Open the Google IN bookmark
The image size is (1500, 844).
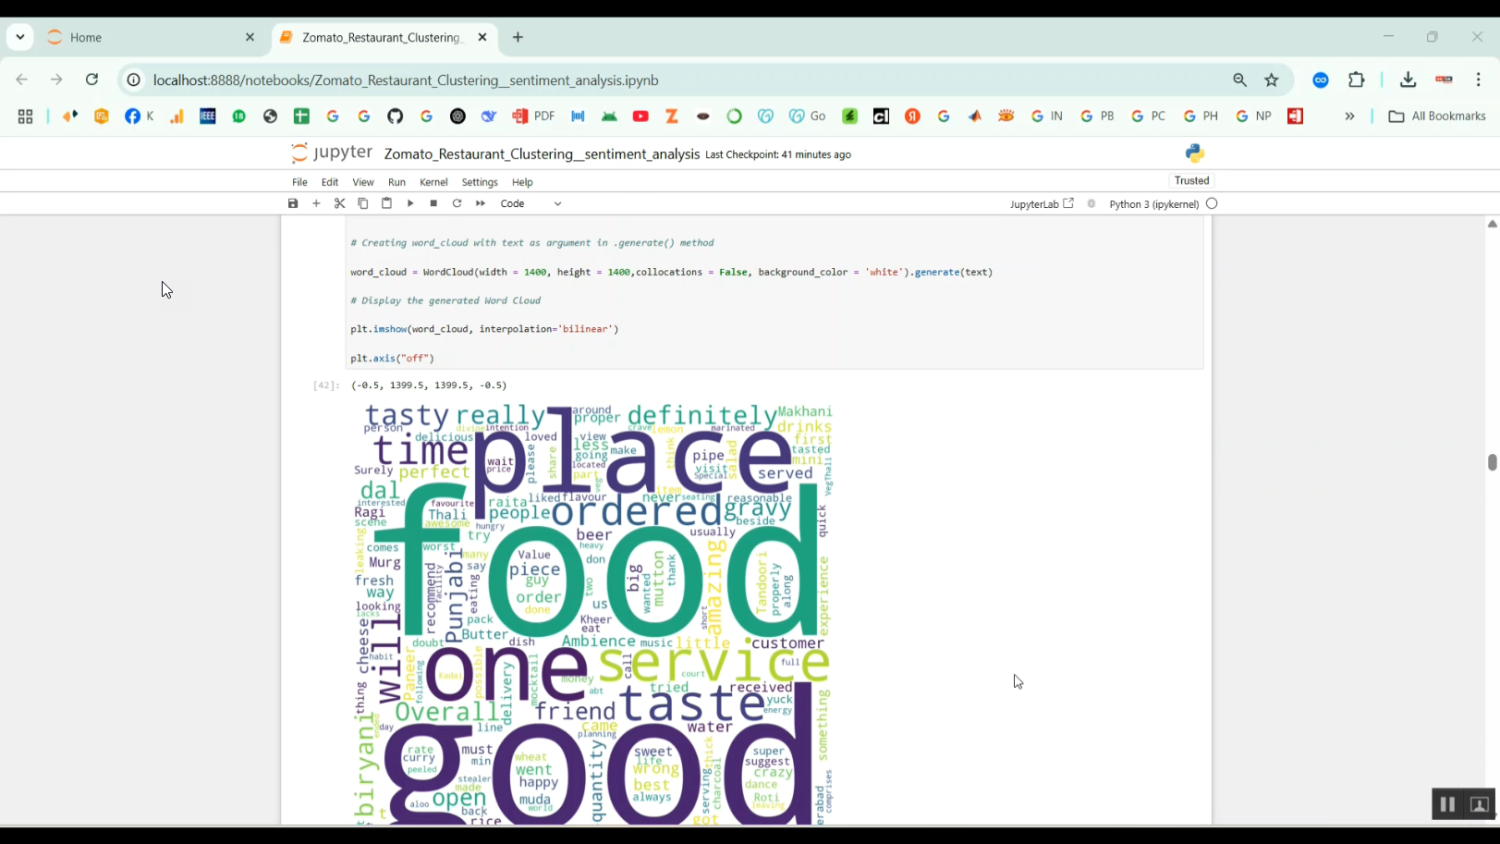[1047, 116]
